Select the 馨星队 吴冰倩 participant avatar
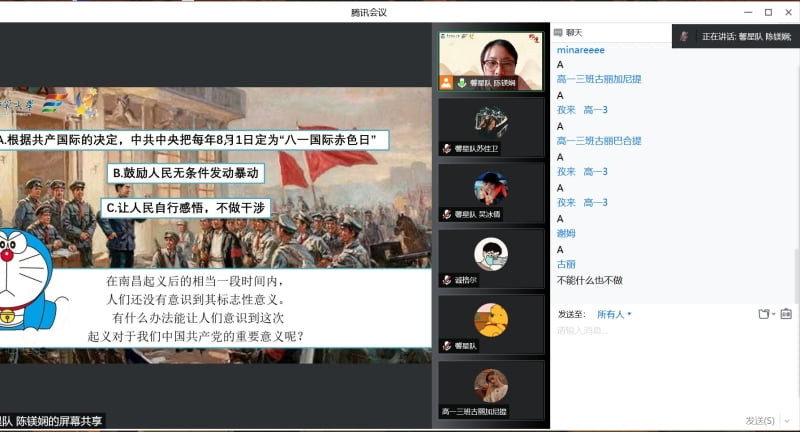 click(x=491, y=188)
